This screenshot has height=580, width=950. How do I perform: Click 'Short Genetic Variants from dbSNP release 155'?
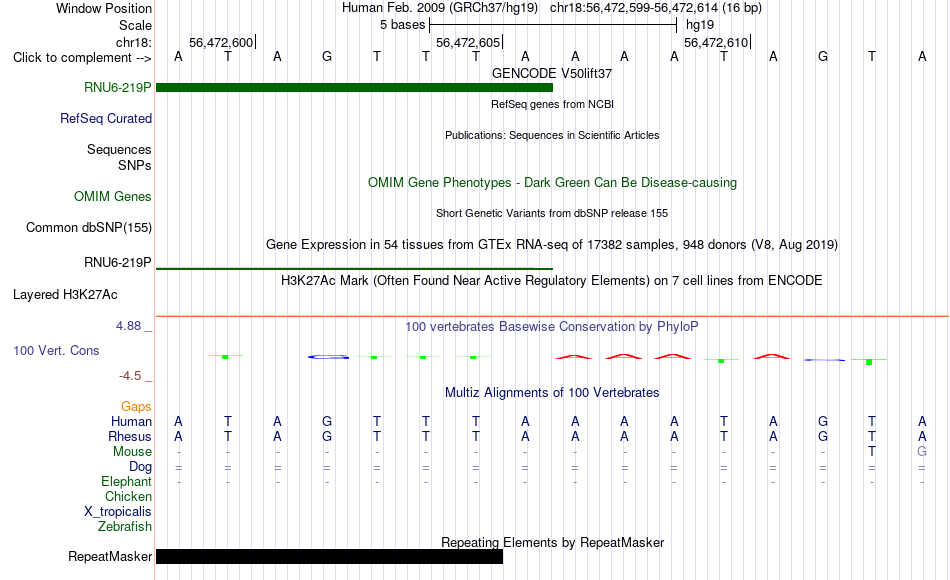pos(552,213)
